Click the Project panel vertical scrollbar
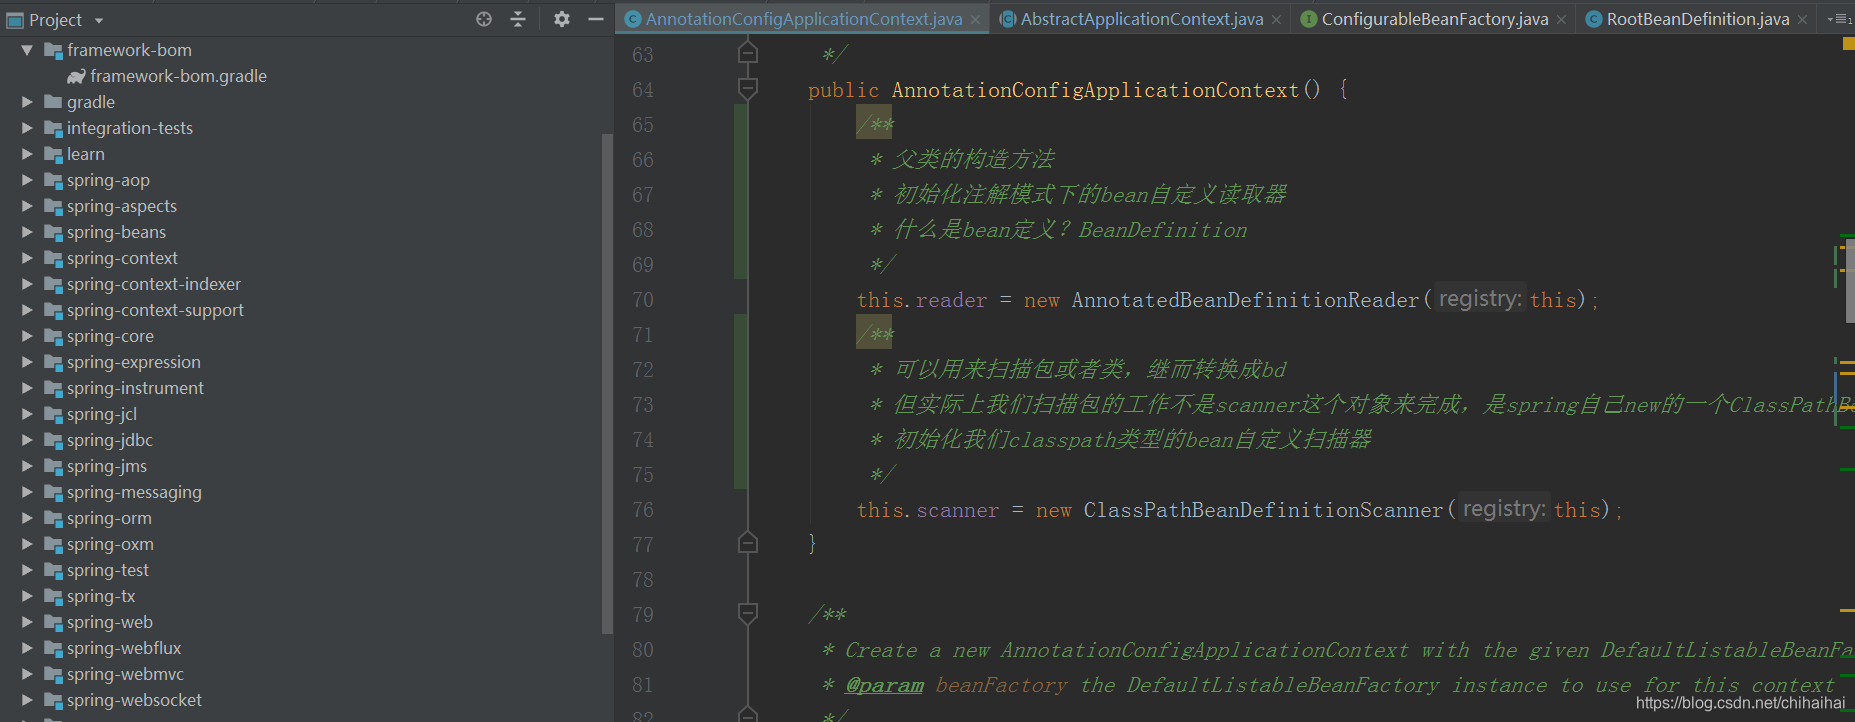 click(607, 383)
